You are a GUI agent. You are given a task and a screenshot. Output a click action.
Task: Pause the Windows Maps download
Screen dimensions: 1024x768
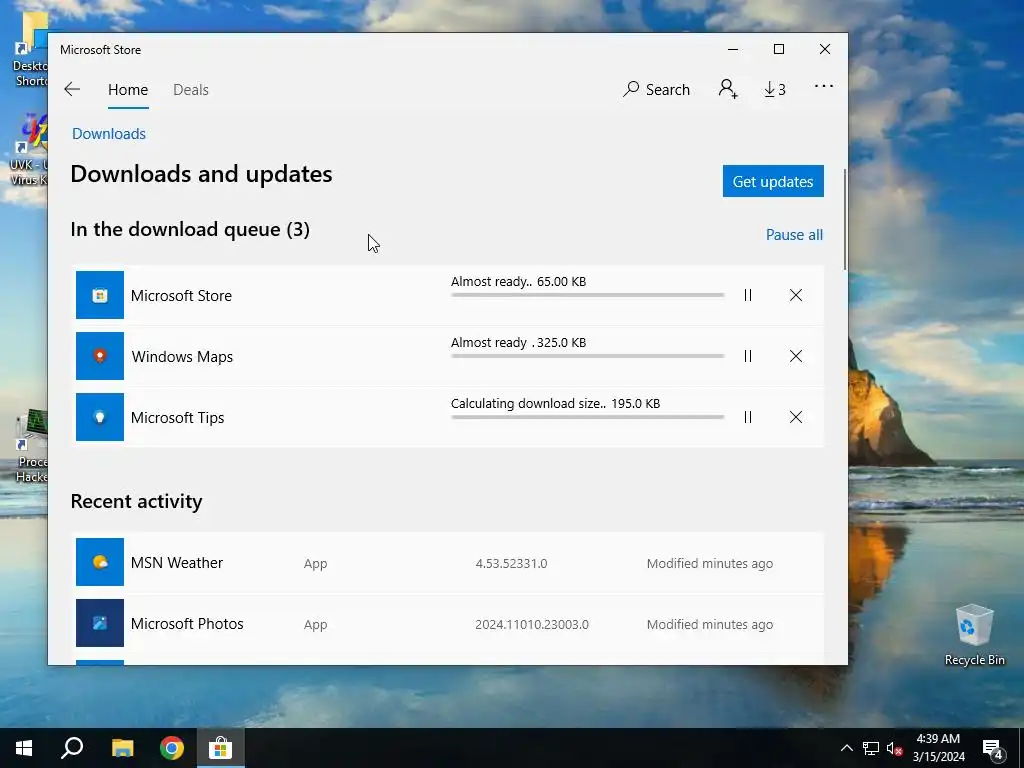[x=748, y=356]
